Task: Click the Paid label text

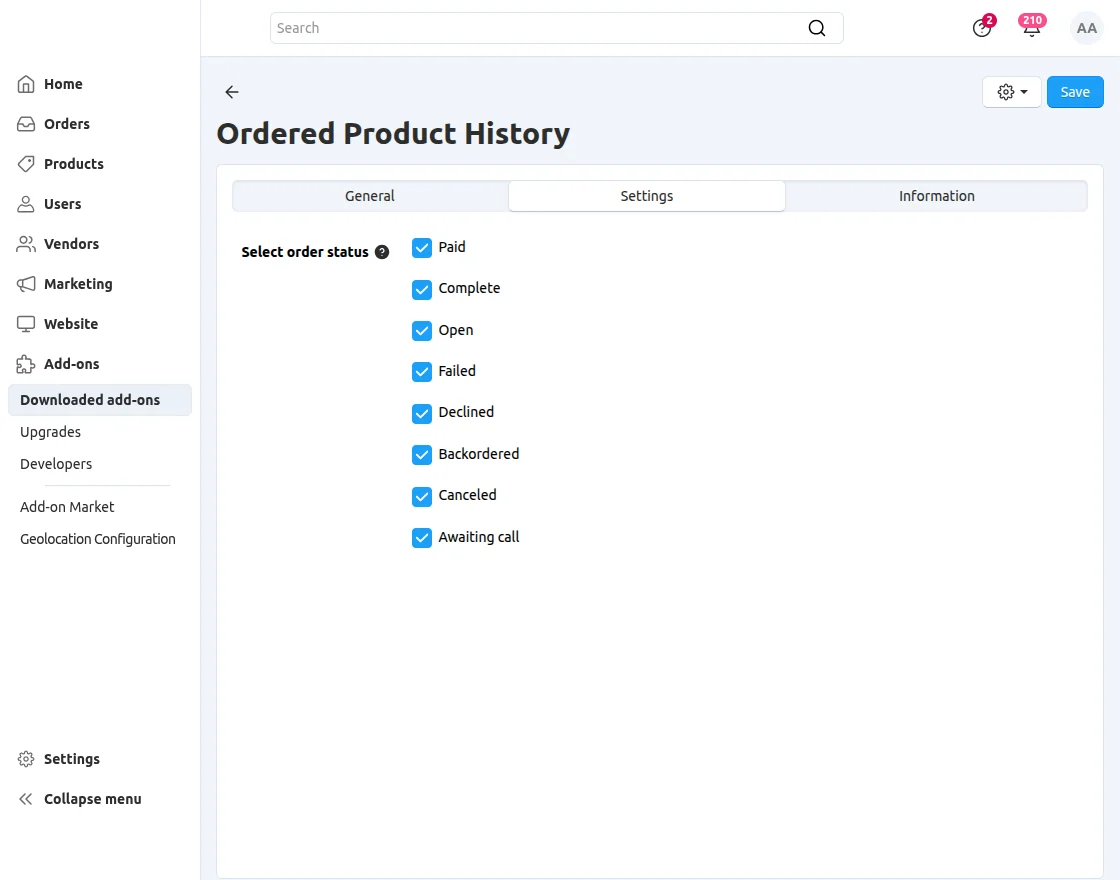Action: tap(451, 247)
